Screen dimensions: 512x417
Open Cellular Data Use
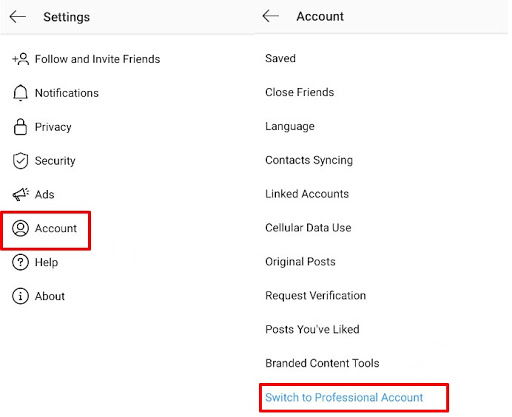pos(308,228)
